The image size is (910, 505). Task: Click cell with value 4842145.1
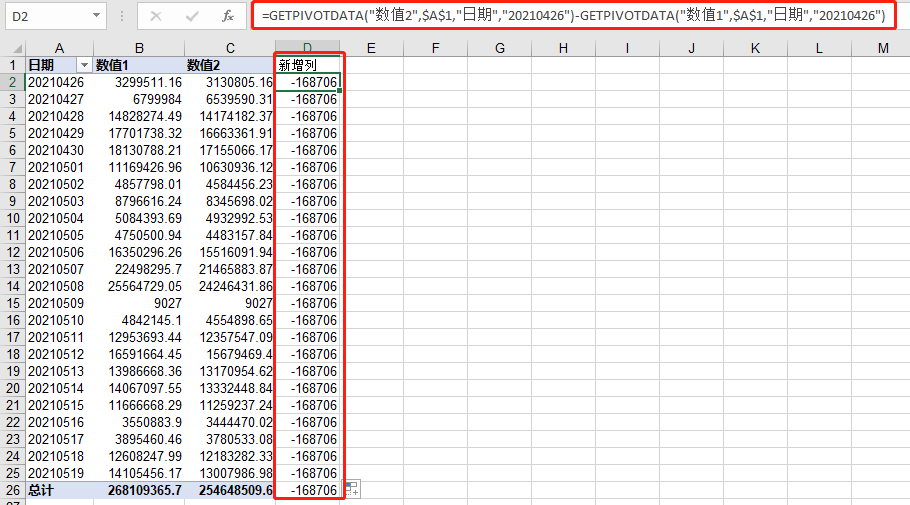[139, 320]
